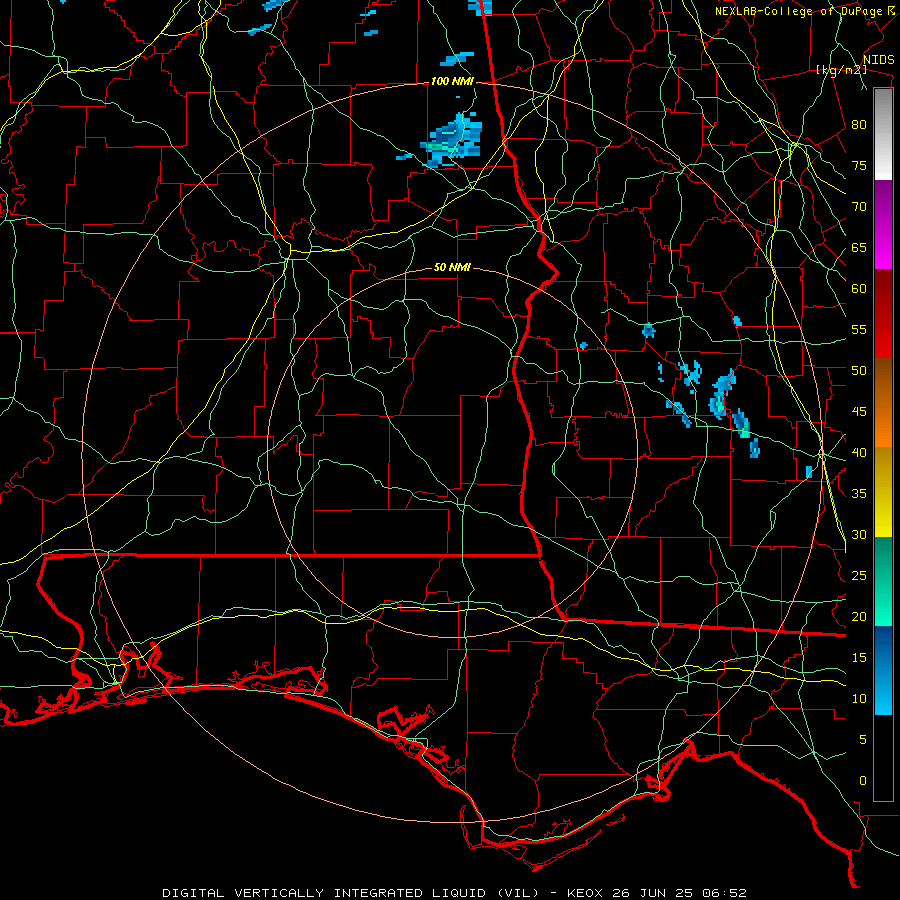Click the Digital Vertically Integrated Liquid title caption
The width and height of the screenshot is (900, 900).
click(x=454, y=893)
